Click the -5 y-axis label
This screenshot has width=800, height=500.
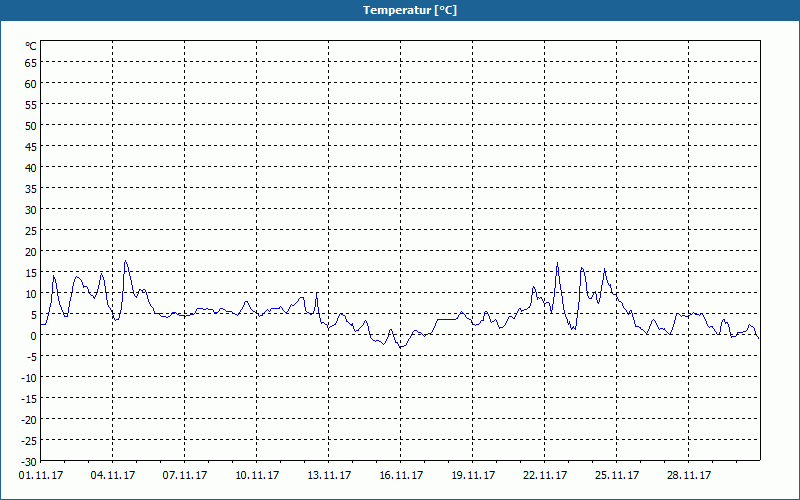point(32,356)
